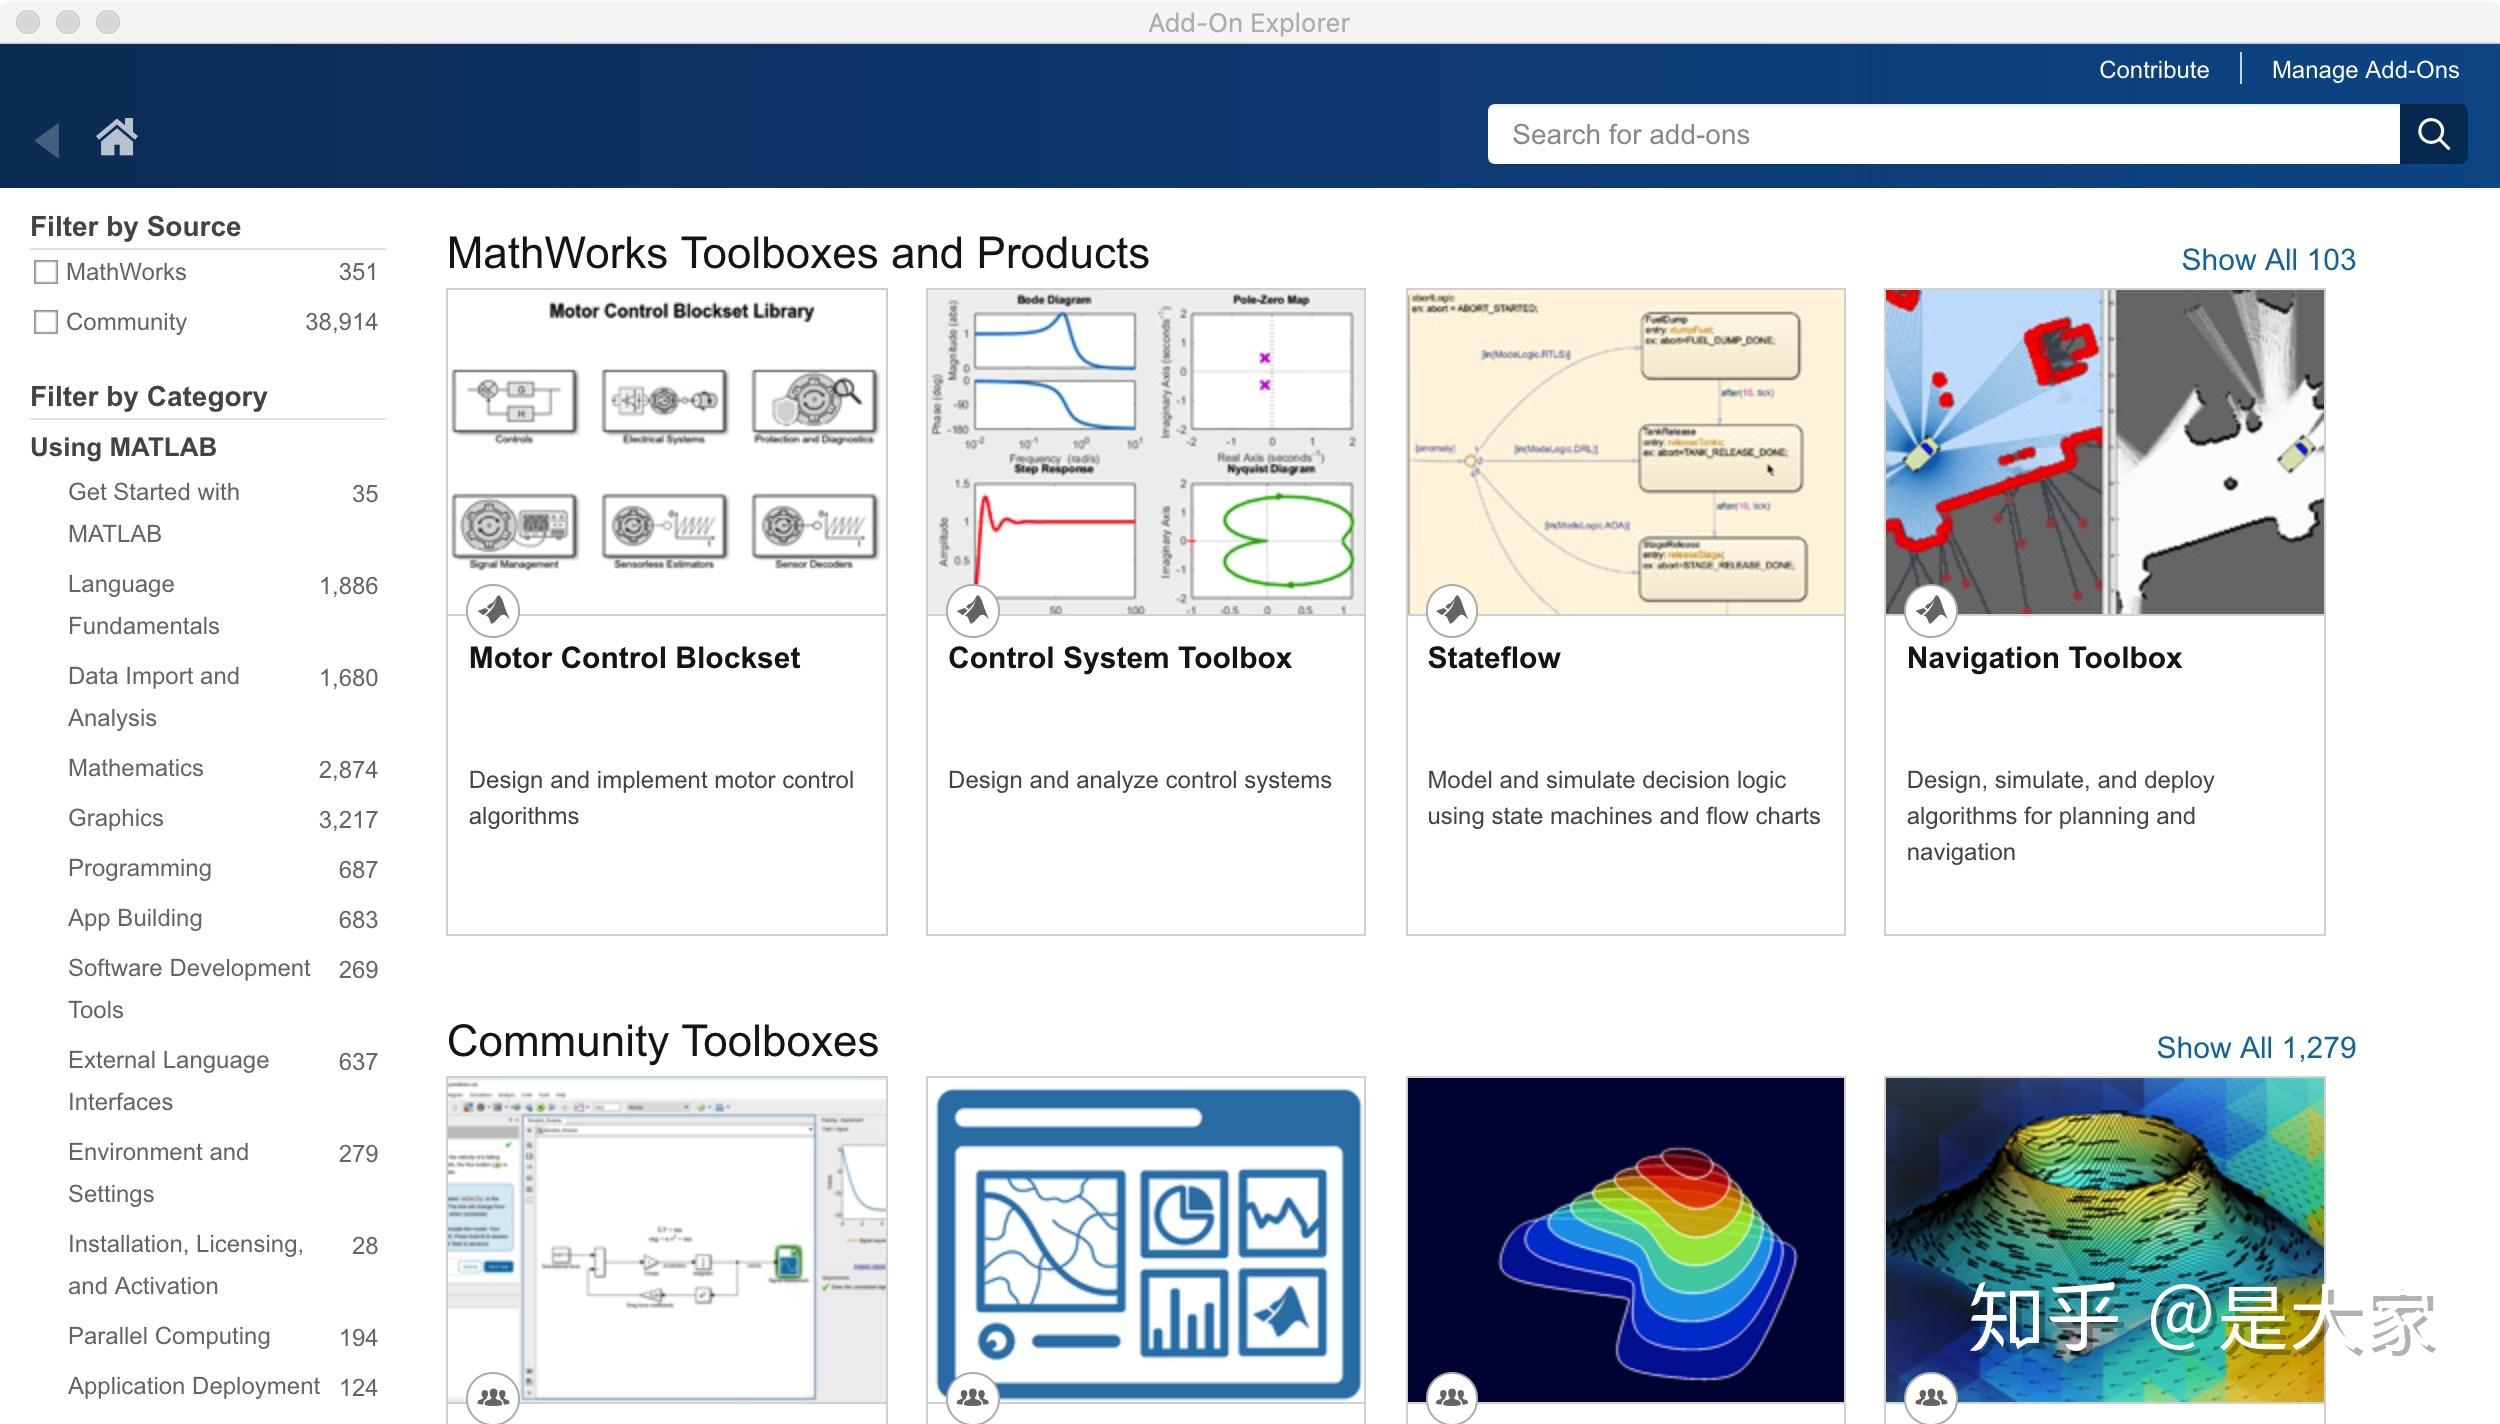2500x1424 pixels.
Task: Select the Parallel Computing category
Action: [169, 1336]
